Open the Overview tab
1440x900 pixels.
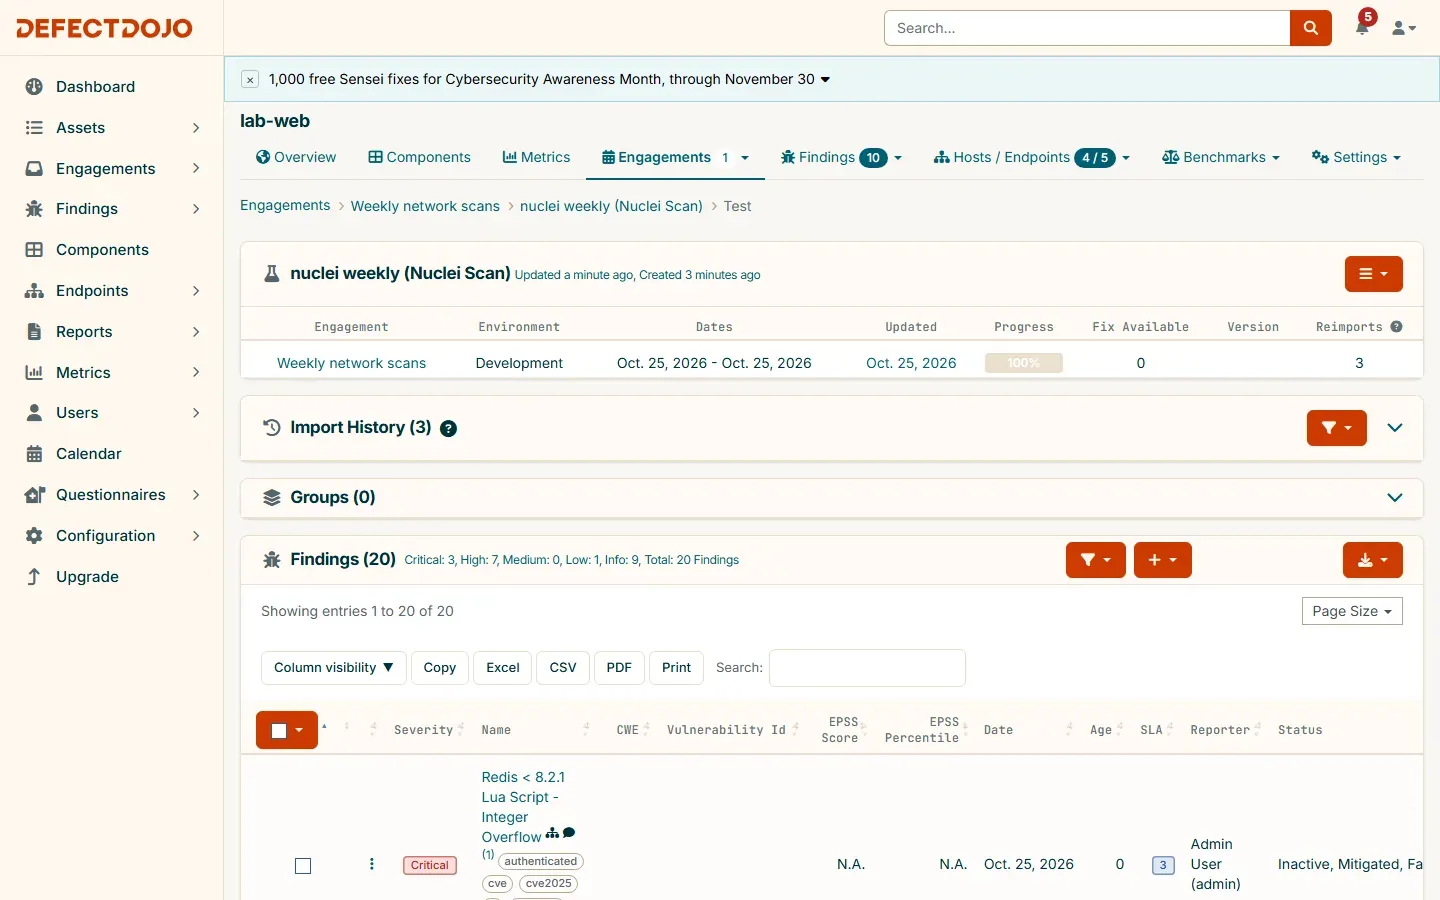[x=296, y=157]
